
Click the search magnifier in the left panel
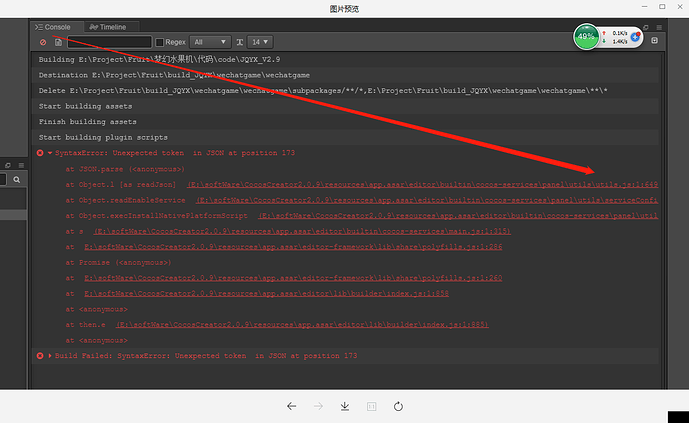(x=17, y=180)
